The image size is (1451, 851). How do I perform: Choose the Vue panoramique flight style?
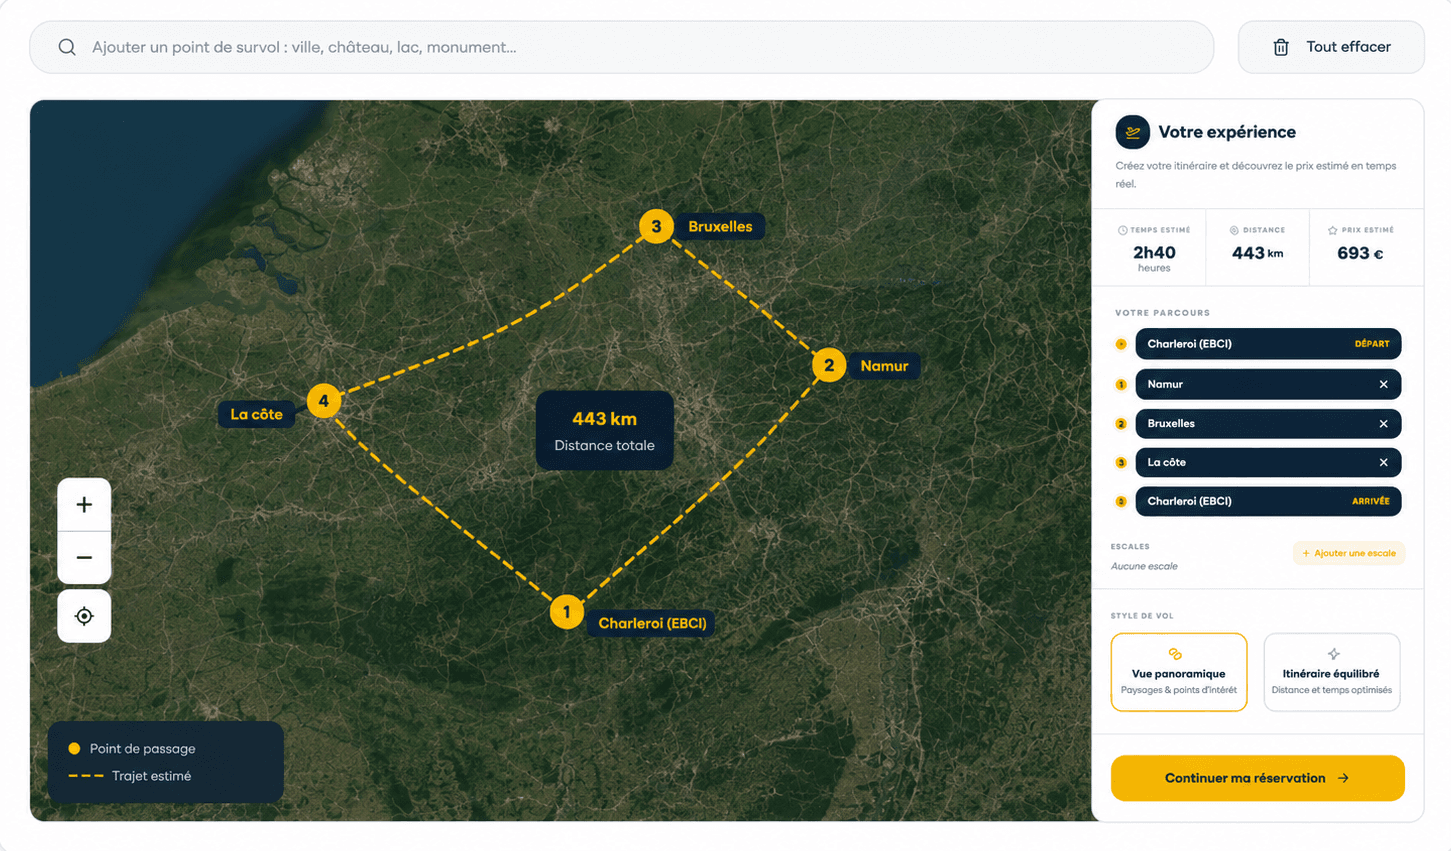pos(1179,672)
